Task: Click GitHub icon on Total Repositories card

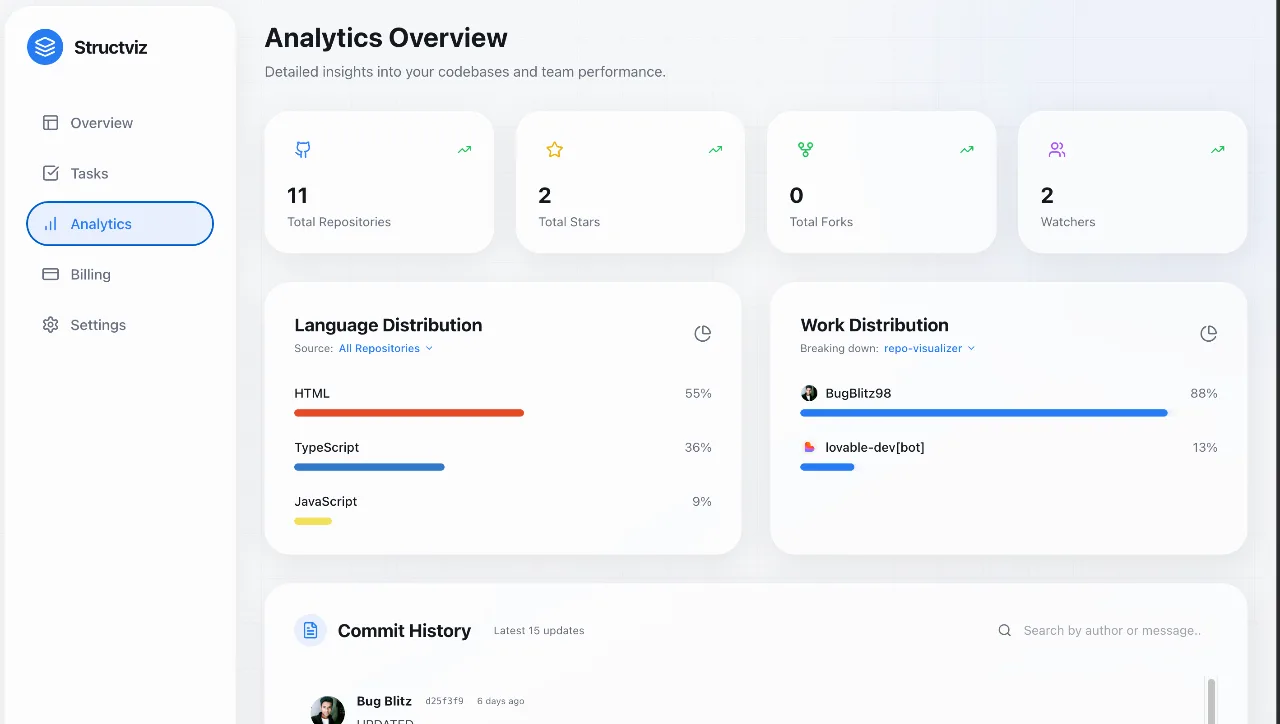Action: tap(303, 150)
